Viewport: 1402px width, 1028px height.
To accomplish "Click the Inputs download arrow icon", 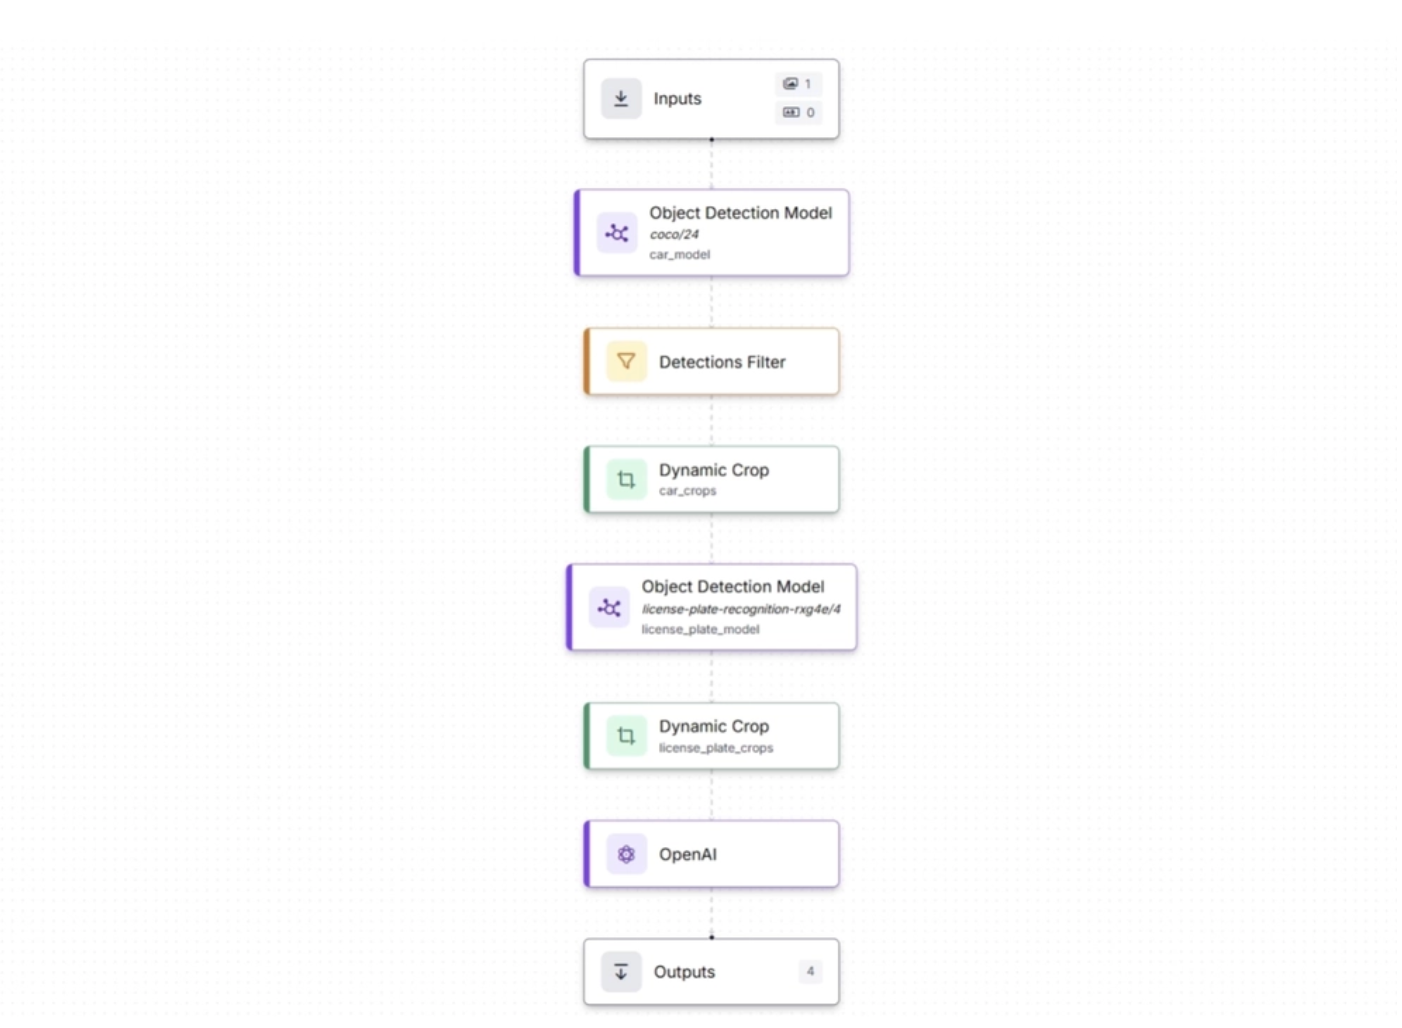I will coord(621,98).
